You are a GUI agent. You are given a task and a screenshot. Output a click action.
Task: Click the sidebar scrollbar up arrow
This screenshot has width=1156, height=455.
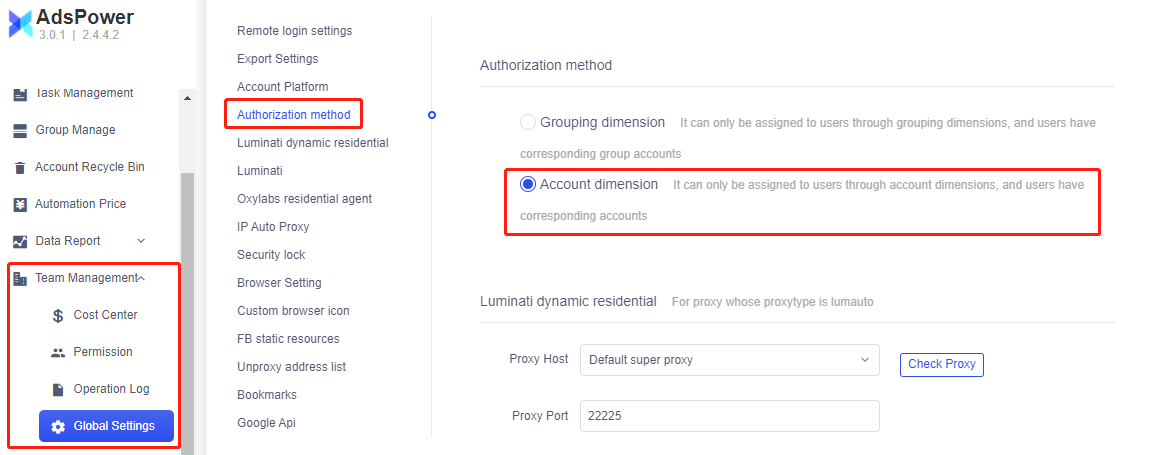click(x=187, y=98)
